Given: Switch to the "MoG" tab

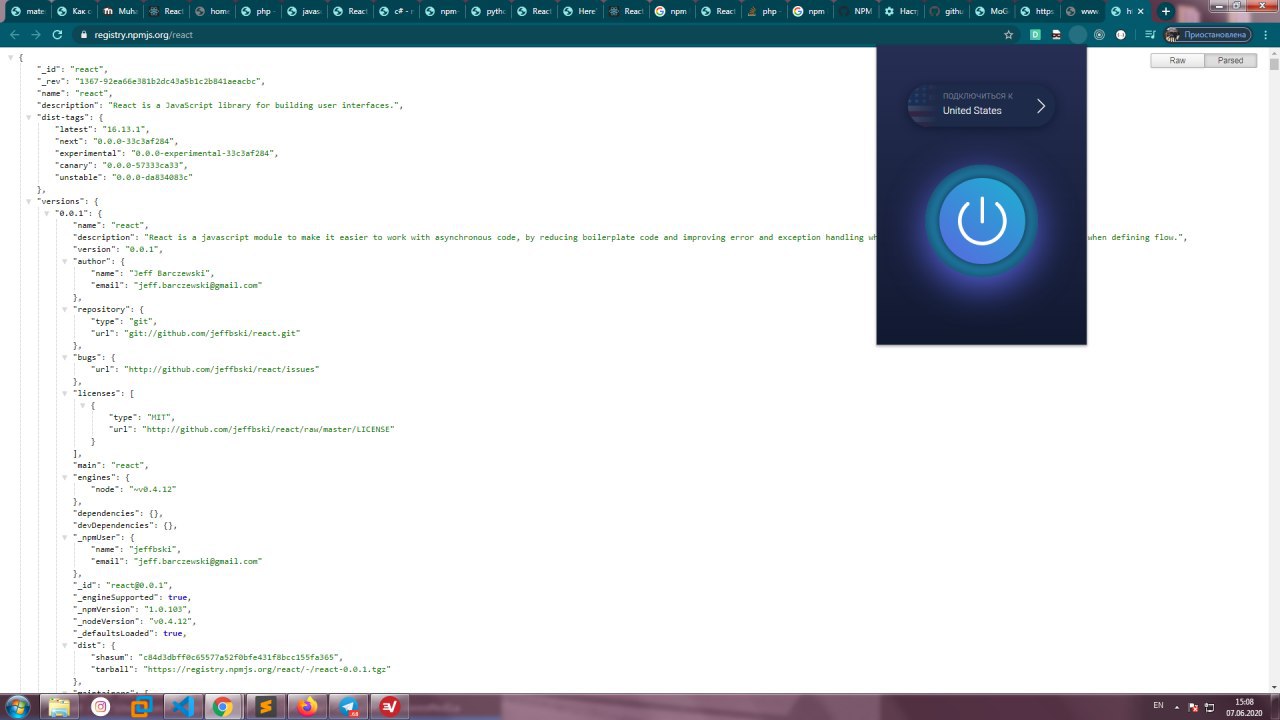Looking at the screenshot, I should (x=995, y=11).
